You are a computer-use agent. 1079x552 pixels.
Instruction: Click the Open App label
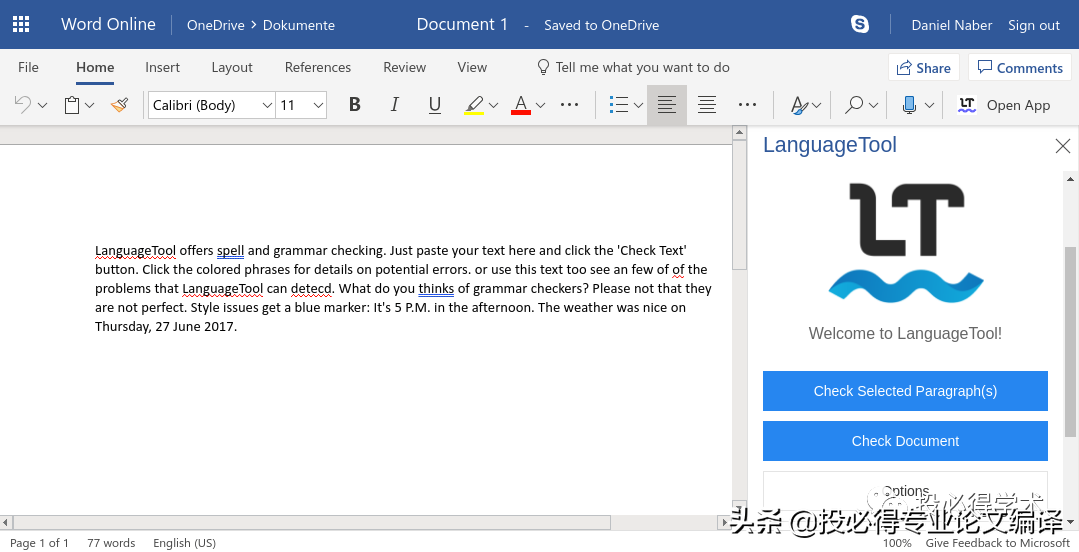coord(1018,105)
